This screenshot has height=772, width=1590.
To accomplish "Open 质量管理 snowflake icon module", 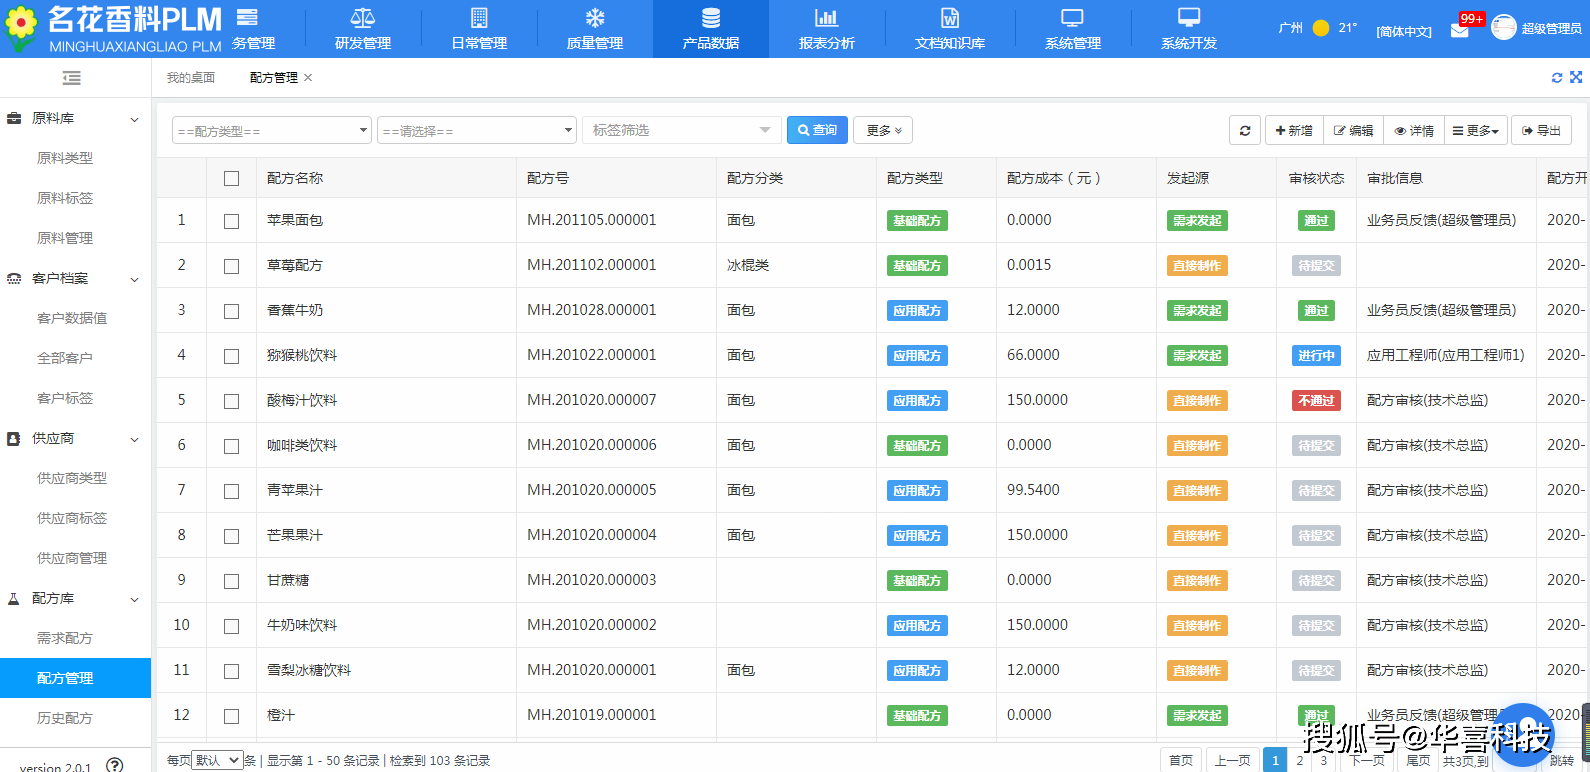I will pyautogui.click(x=595, y=29).
